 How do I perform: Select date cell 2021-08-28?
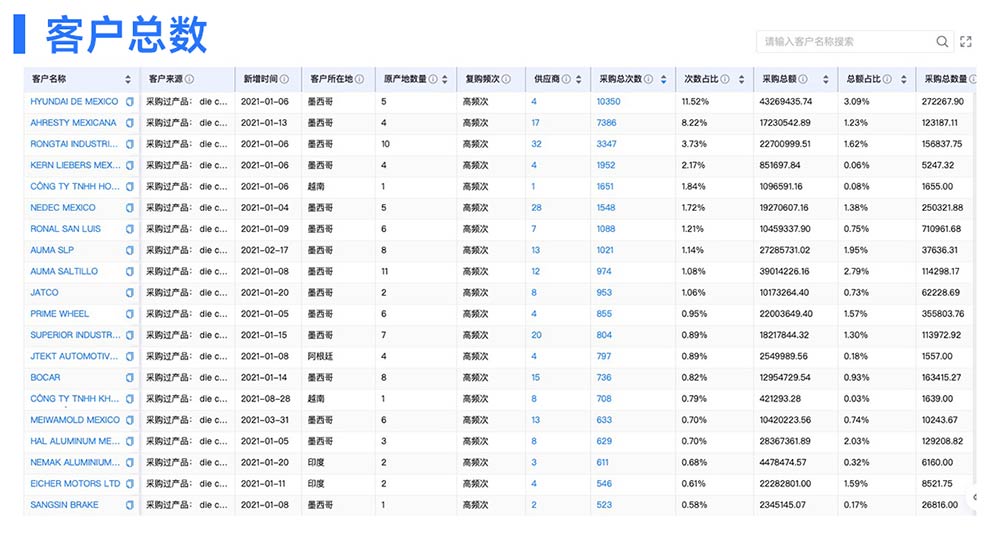[x=265, y=398]
